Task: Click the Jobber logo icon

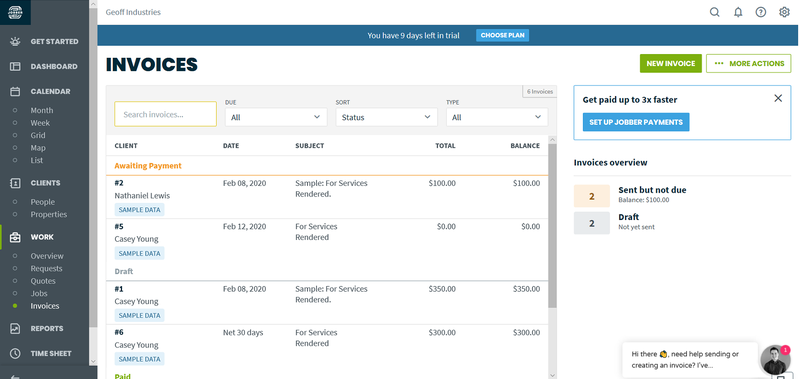Action: (x=15, y=12)
